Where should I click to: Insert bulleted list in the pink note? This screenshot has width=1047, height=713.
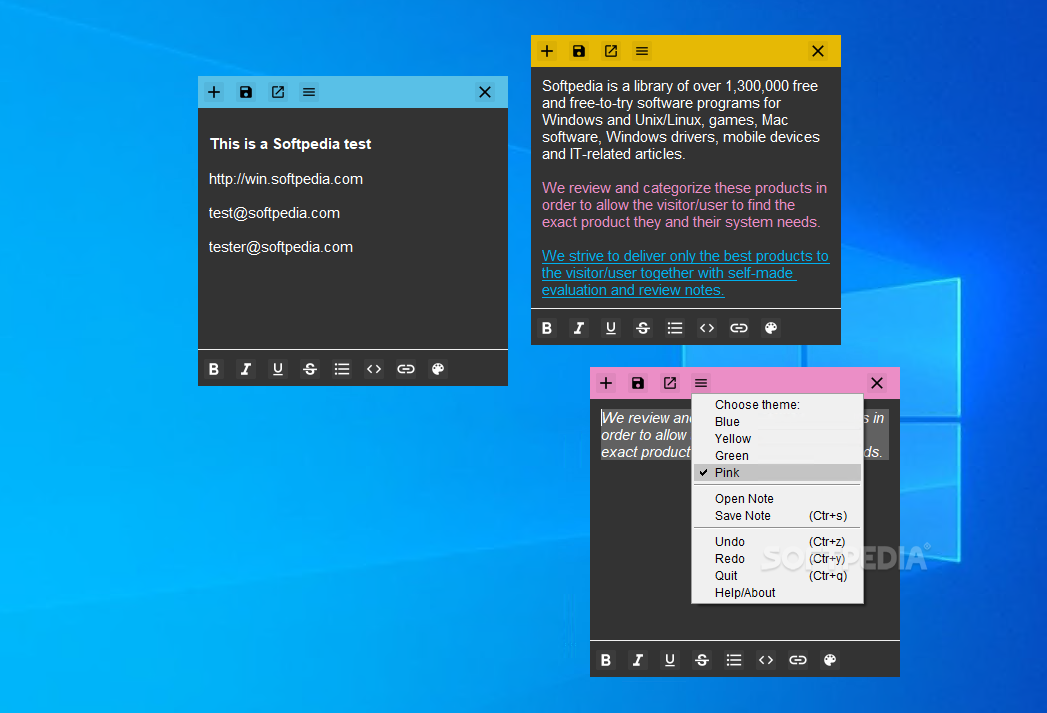pos(734,660)
